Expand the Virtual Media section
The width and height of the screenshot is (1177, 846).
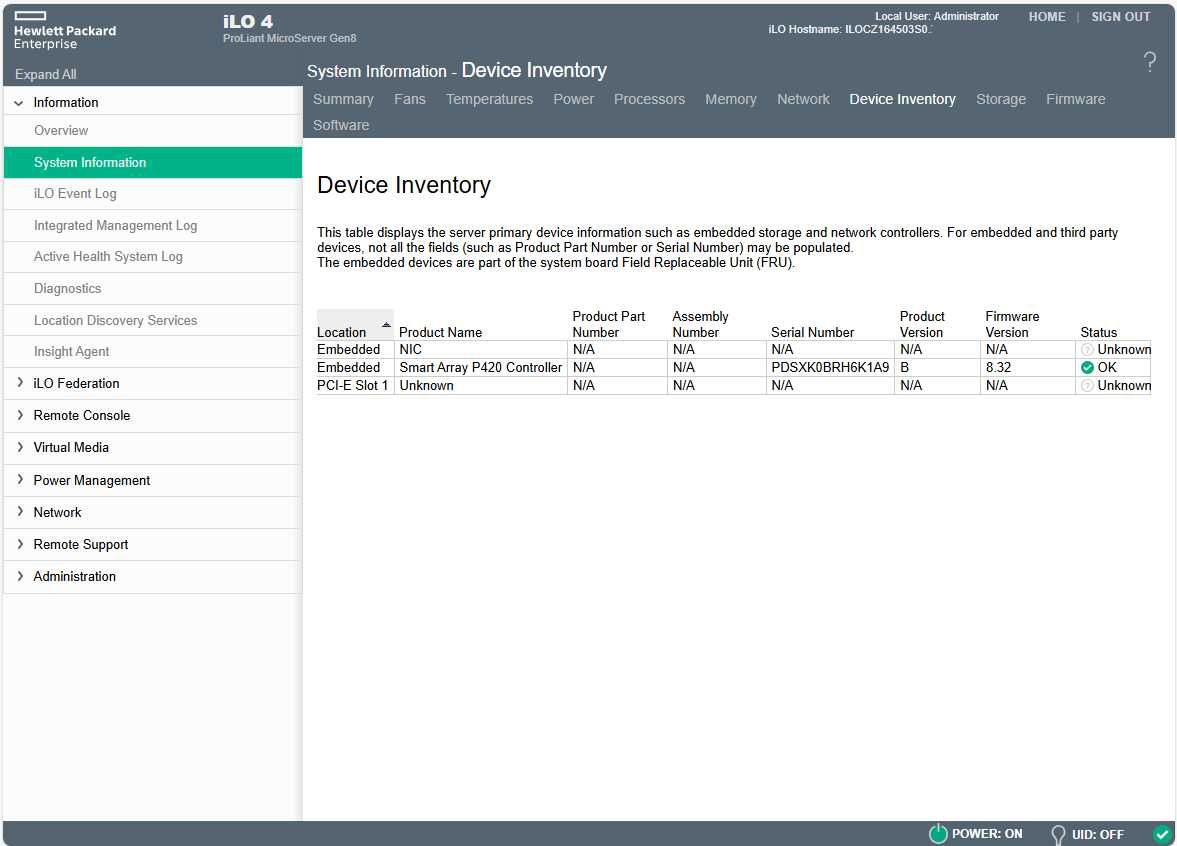(20, 447)
